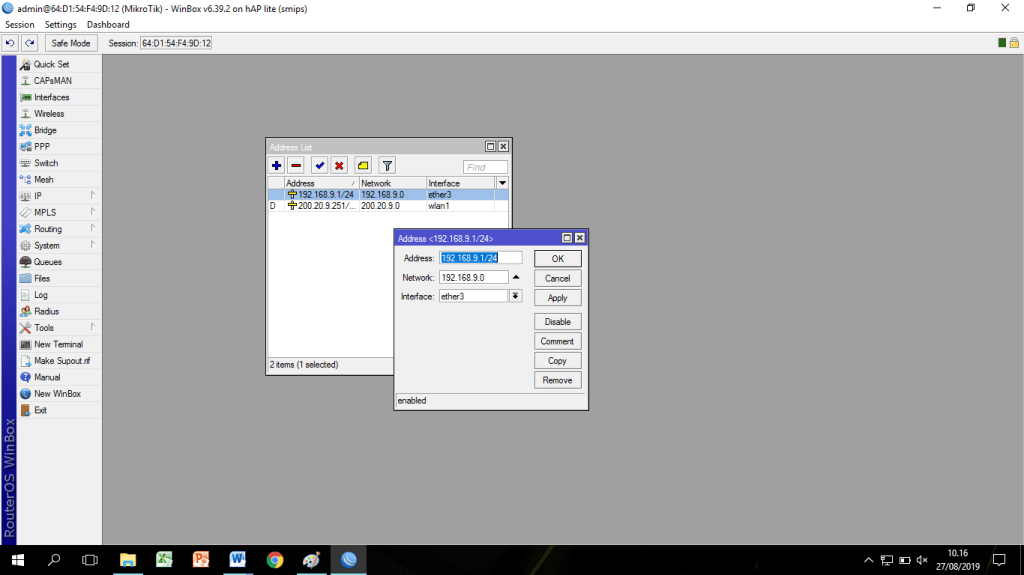Viewport: 1024px width, 575px height.
Task: Click the Disable button in the Address dialog
Action: [557, 322]
